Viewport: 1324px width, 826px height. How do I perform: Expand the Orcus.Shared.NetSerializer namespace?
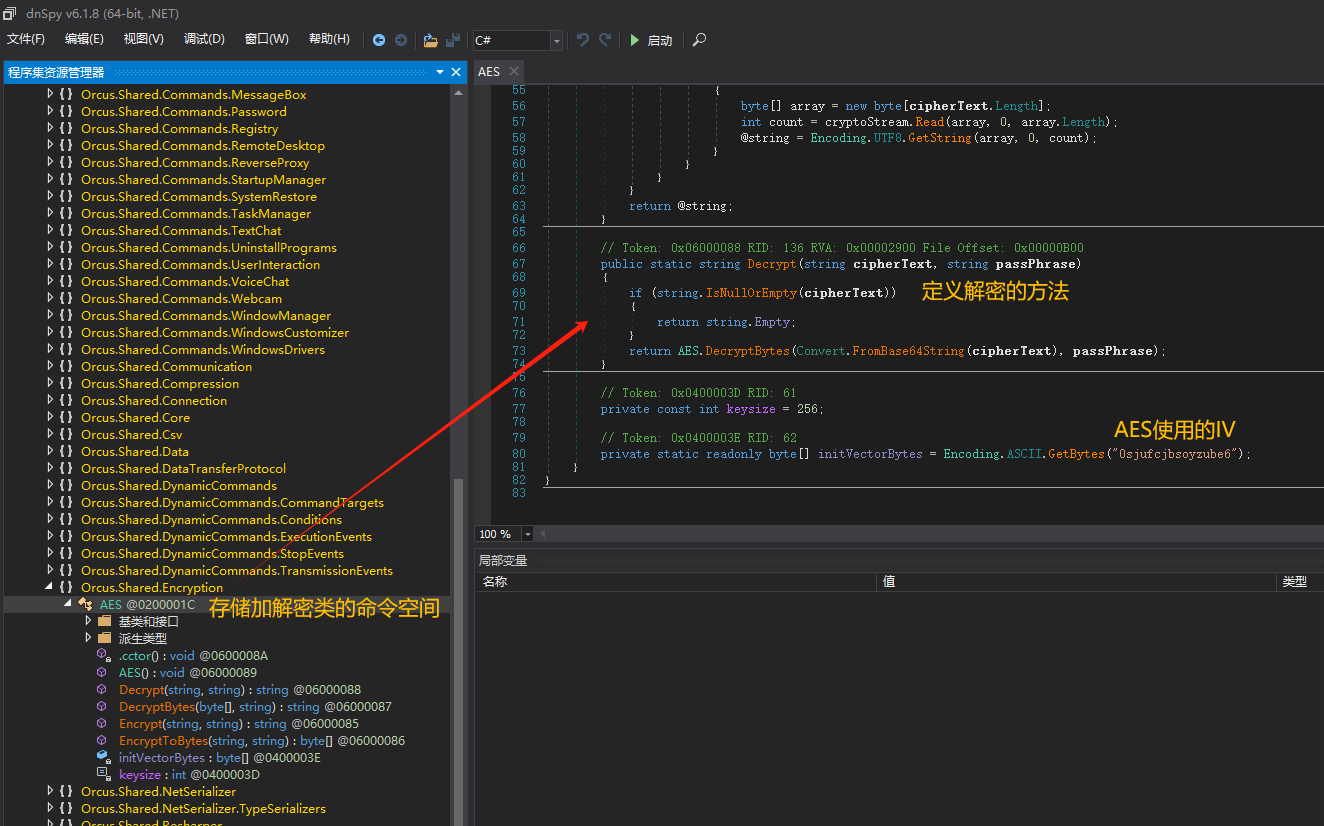tap(50, 791)
